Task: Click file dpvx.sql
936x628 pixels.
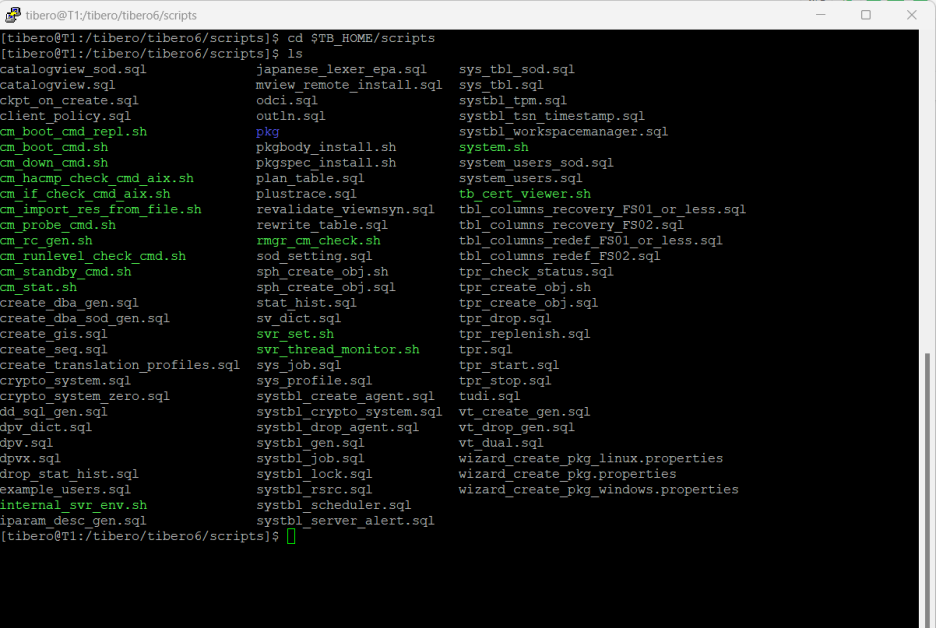Action: pos(30,458)
